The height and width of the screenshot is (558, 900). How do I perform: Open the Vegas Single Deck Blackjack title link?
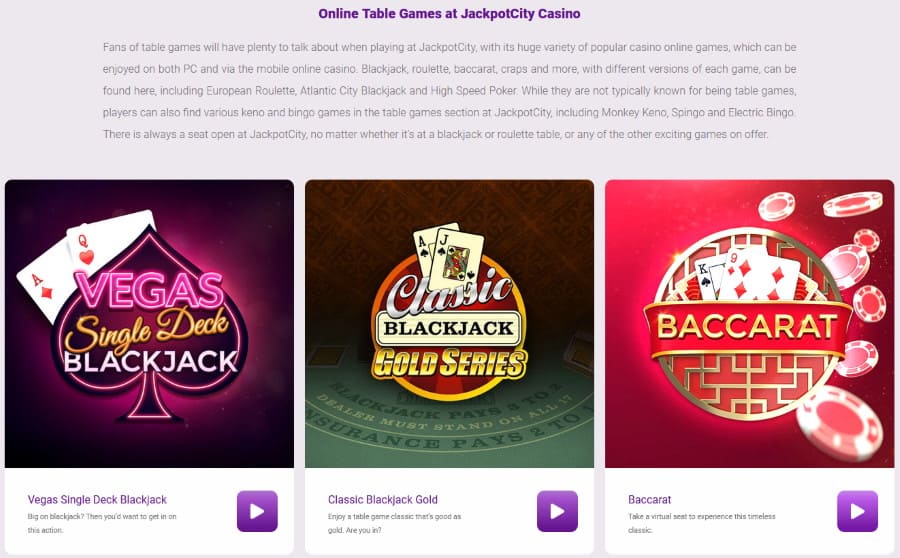97,499
